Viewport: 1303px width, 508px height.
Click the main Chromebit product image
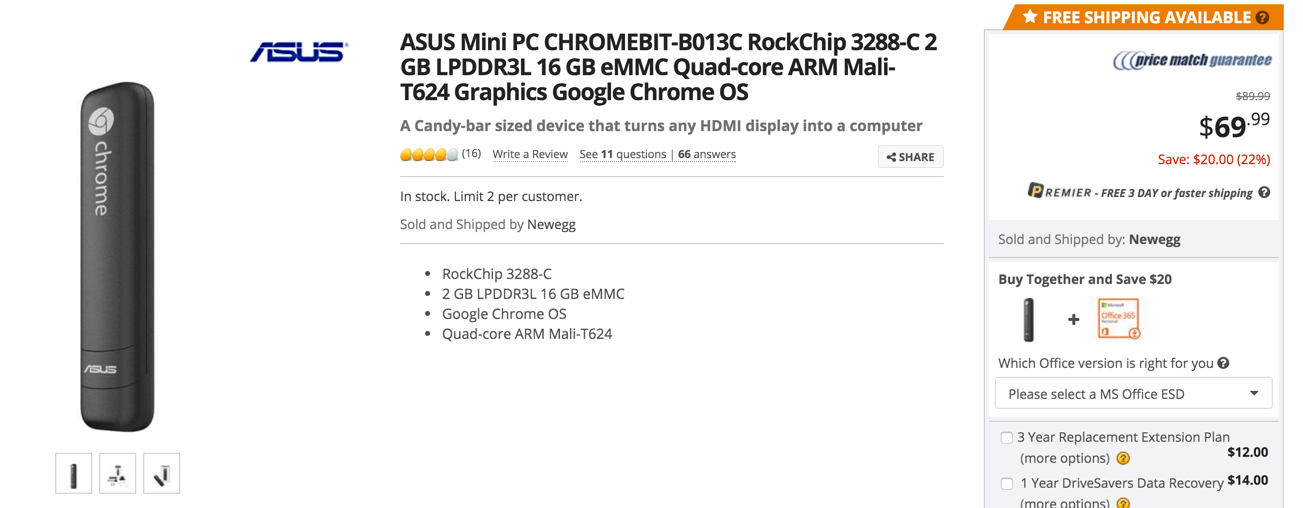(117, 257)
